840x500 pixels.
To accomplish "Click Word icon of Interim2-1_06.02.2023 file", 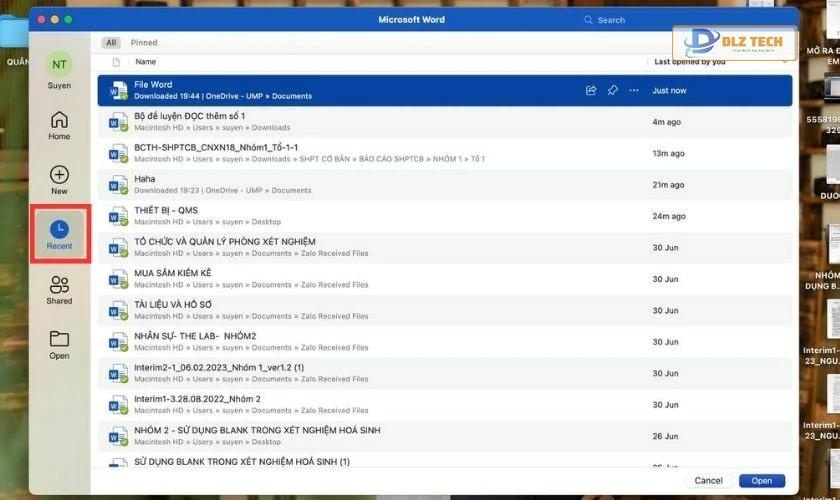I will coord(118,374).
